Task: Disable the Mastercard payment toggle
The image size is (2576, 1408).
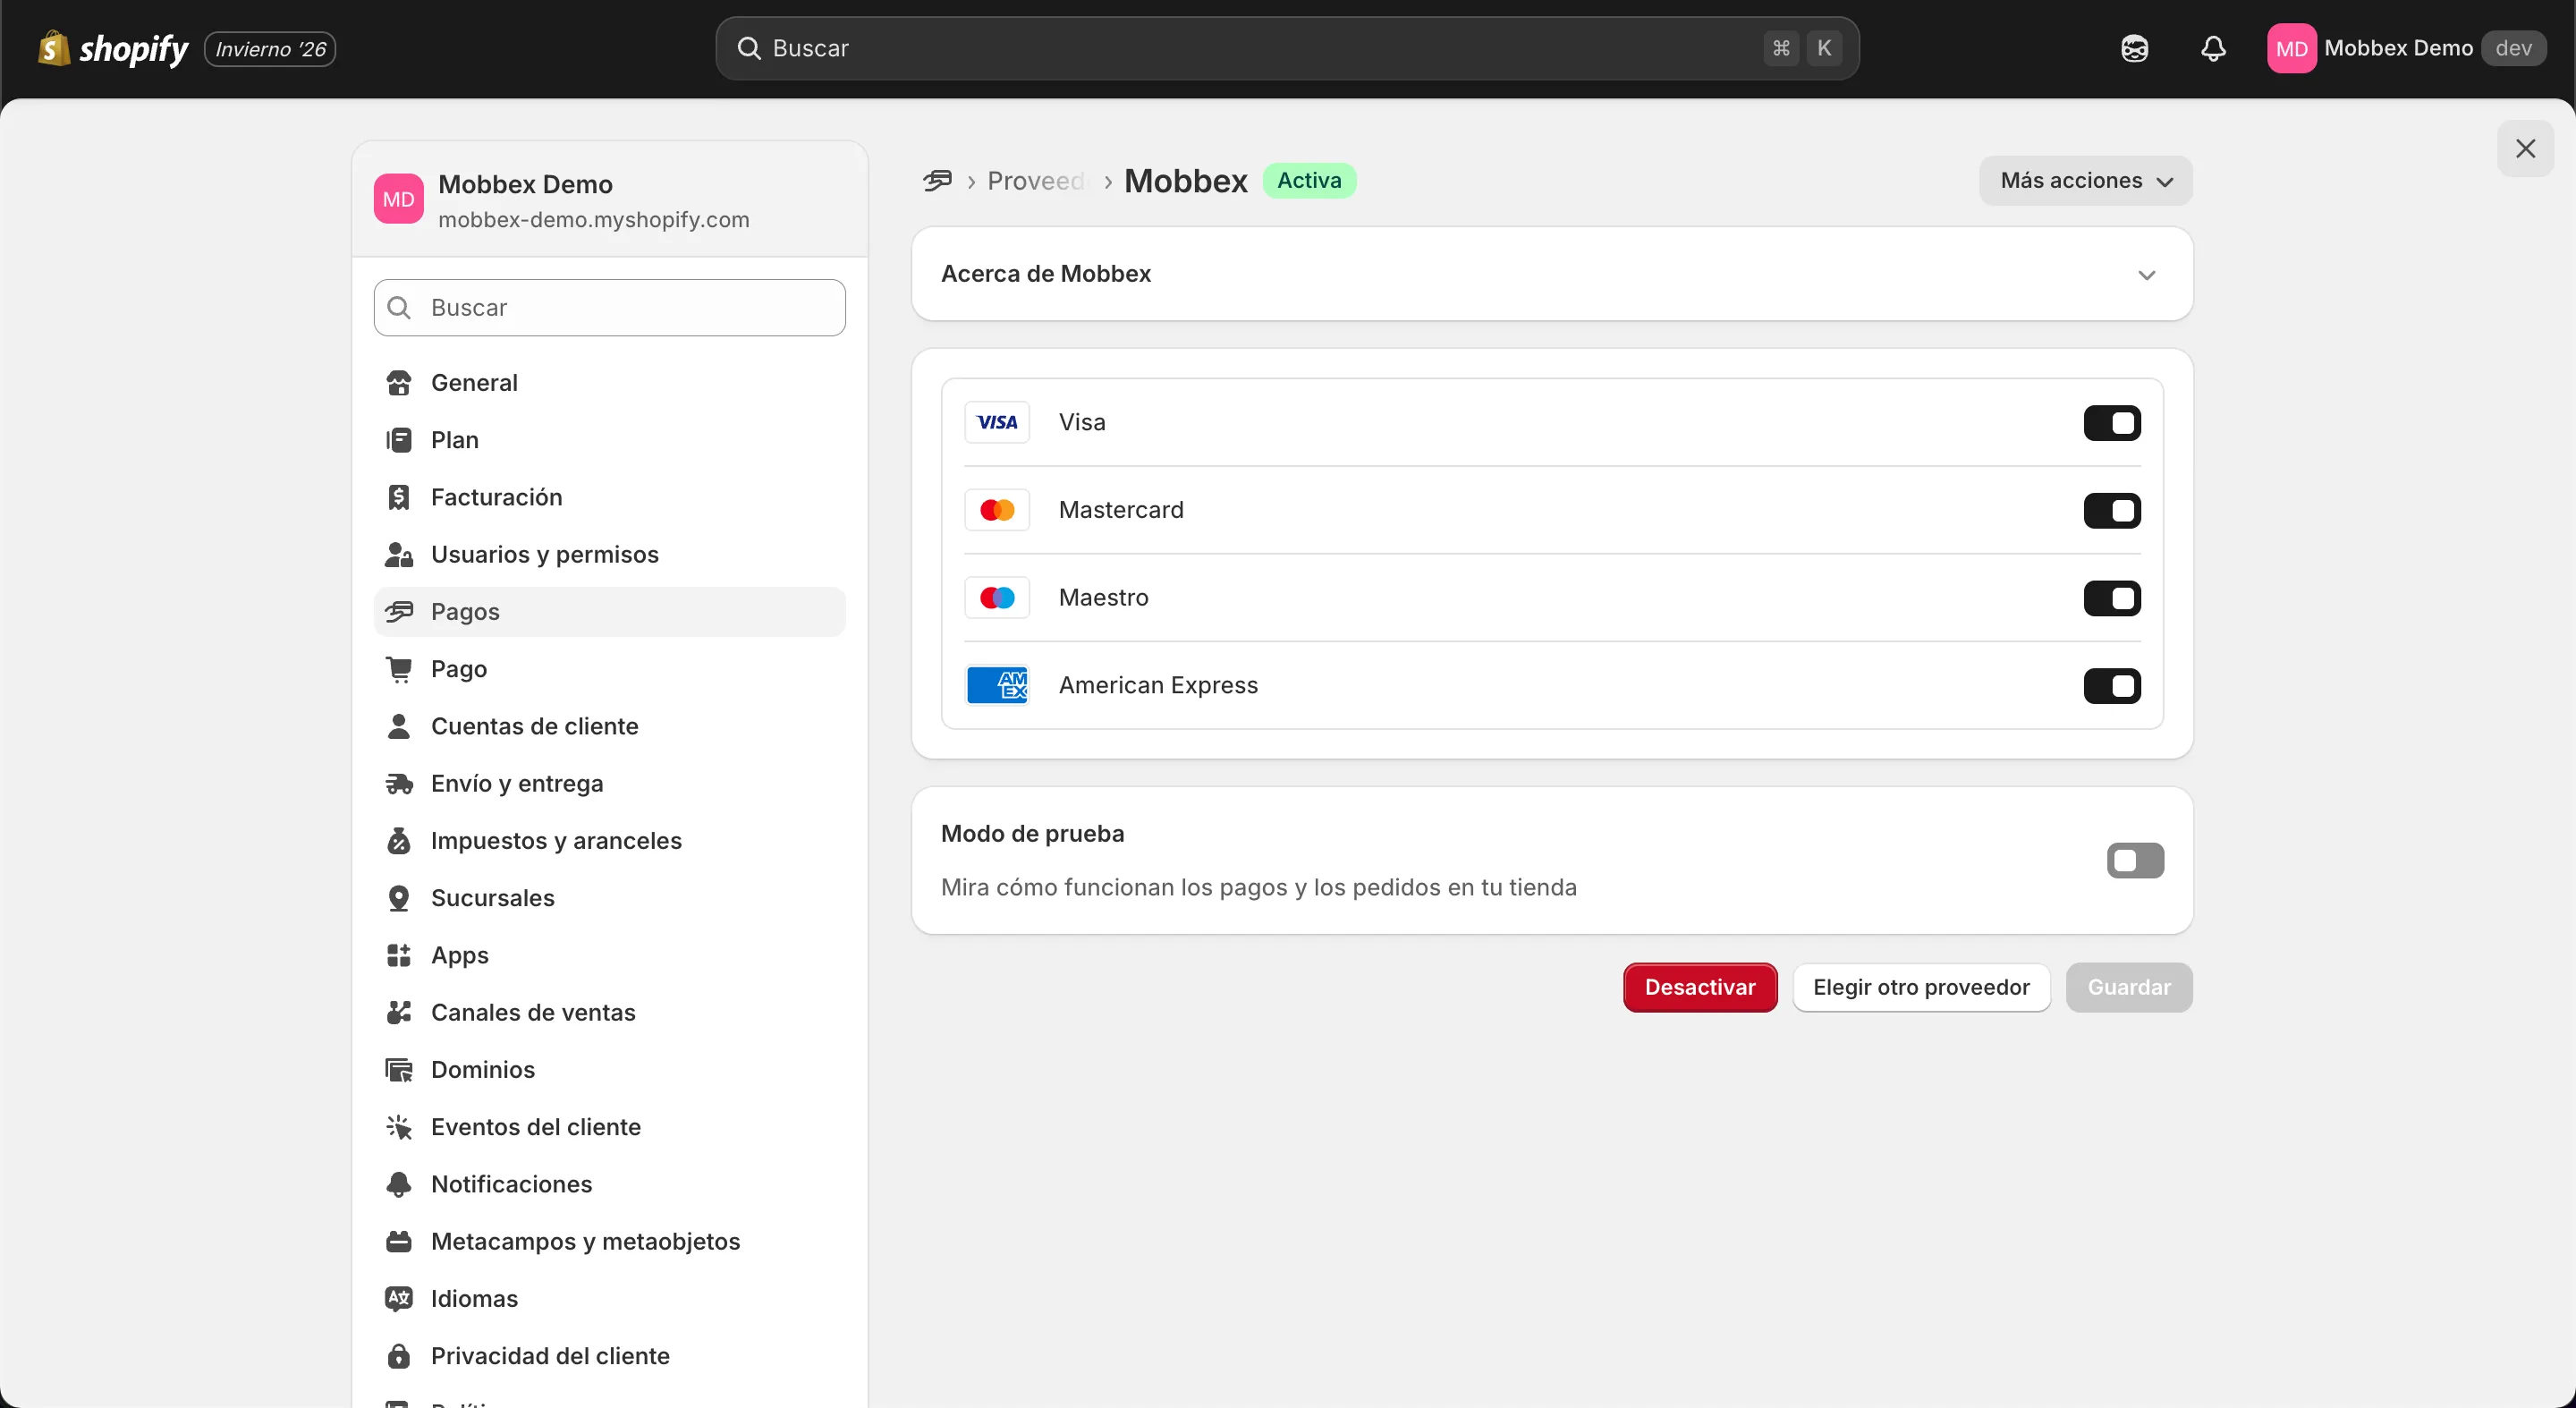Action: pyautogui.click(x=2112, y=511)
